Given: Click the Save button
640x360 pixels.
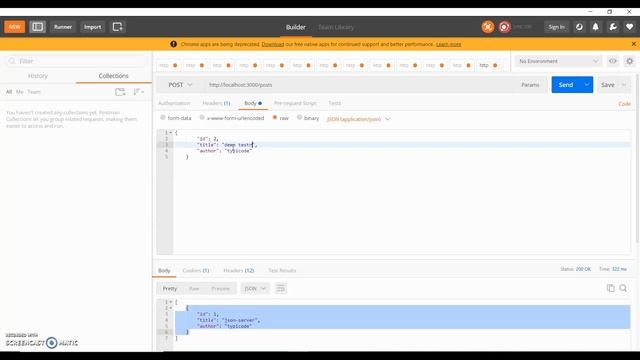Looking at the screenshot, I should coord(607,85).
